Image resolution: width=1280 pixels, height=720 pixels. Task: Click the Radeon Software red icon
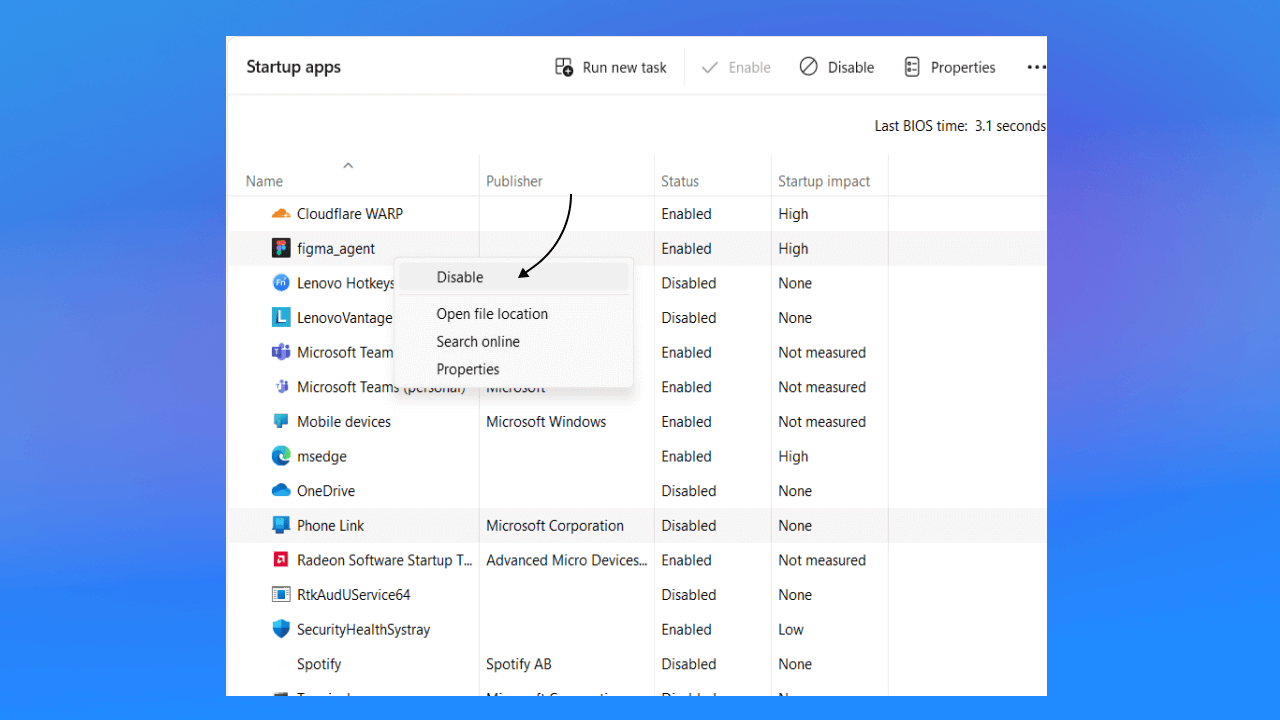(x=281, y=560)
